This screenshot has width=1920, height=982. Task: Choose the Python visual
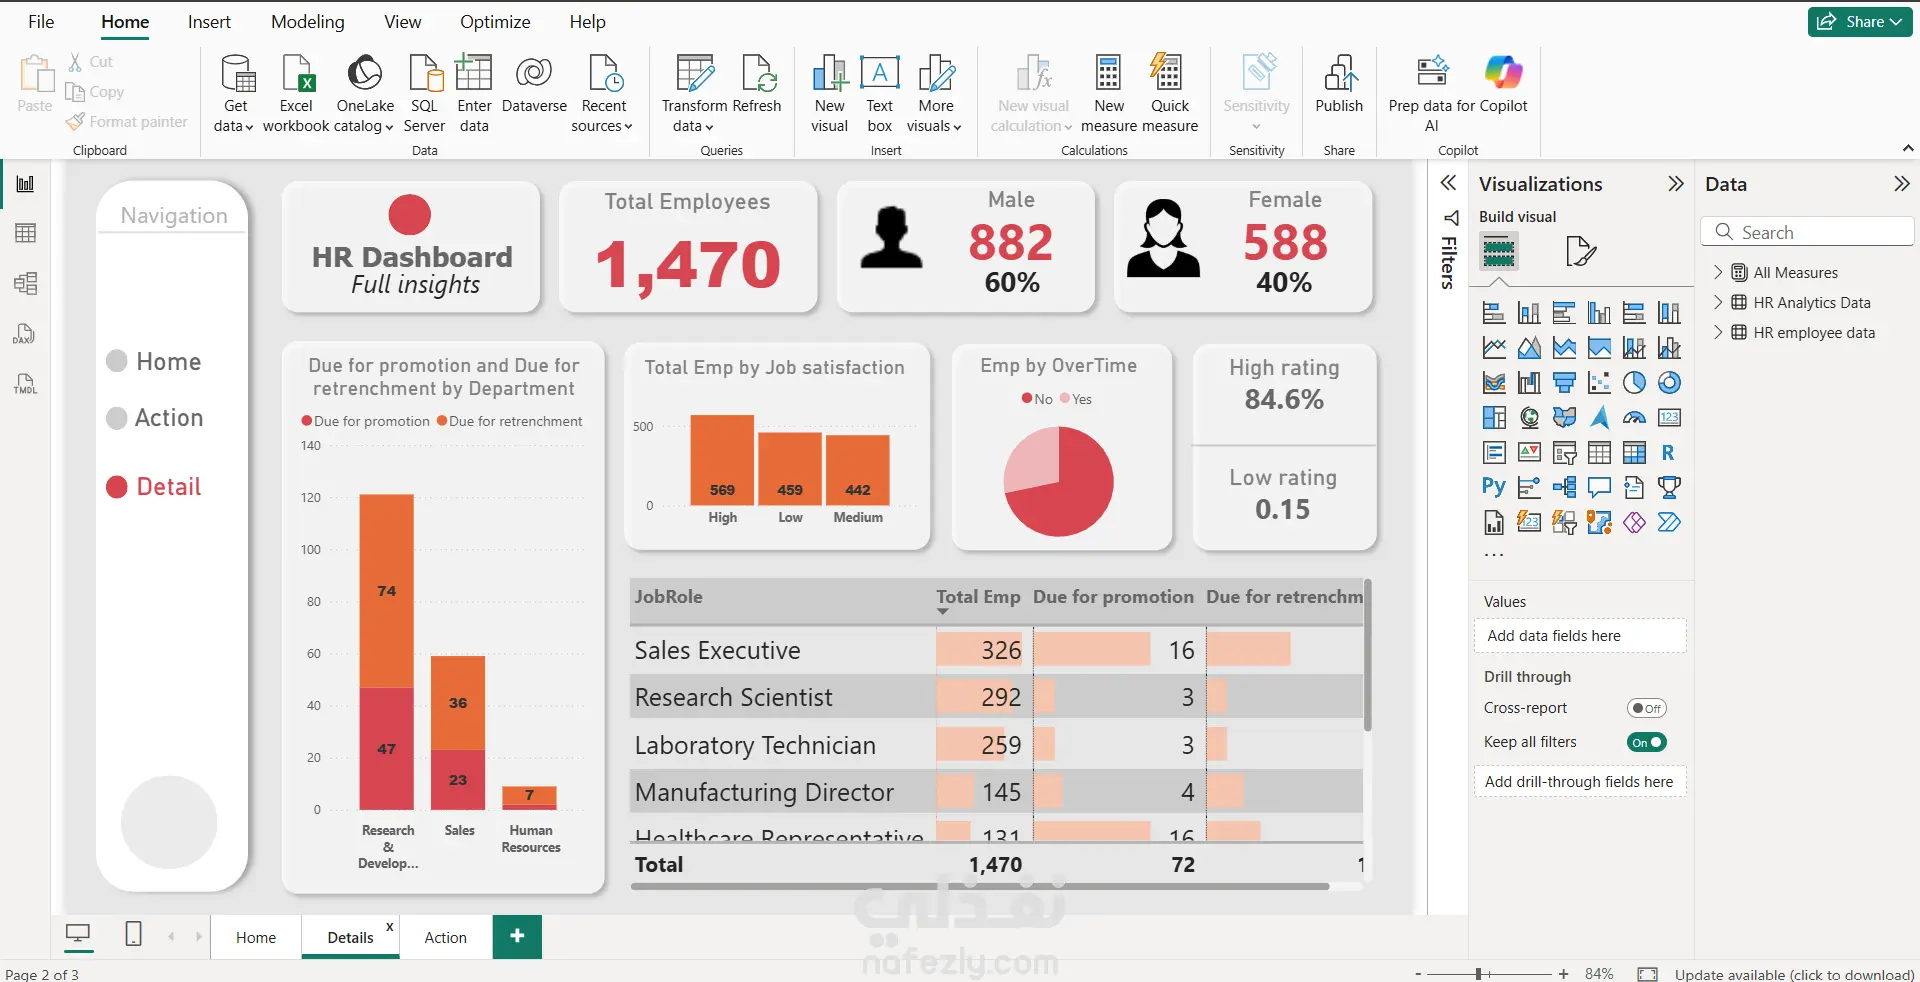1494,487
